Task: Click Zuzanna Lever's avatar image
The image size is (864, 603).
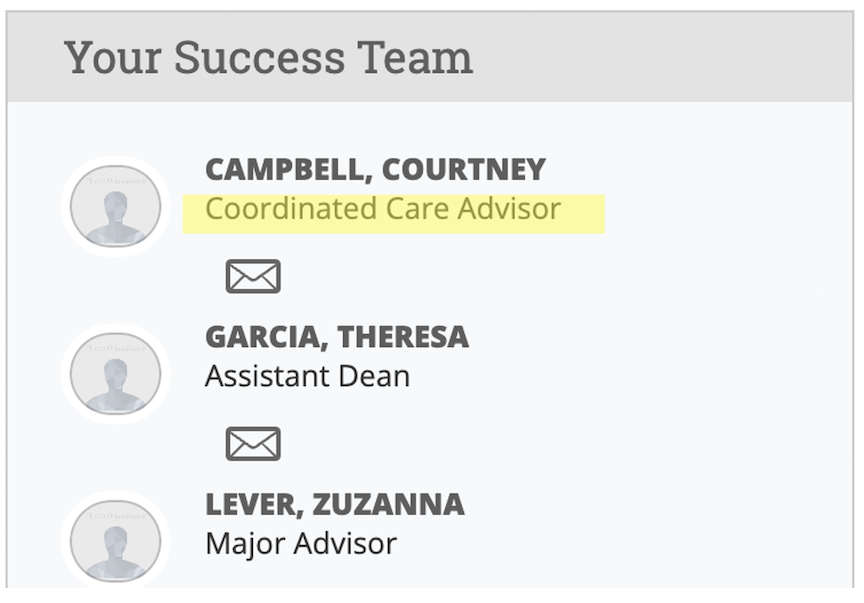Action: point(116,541)
